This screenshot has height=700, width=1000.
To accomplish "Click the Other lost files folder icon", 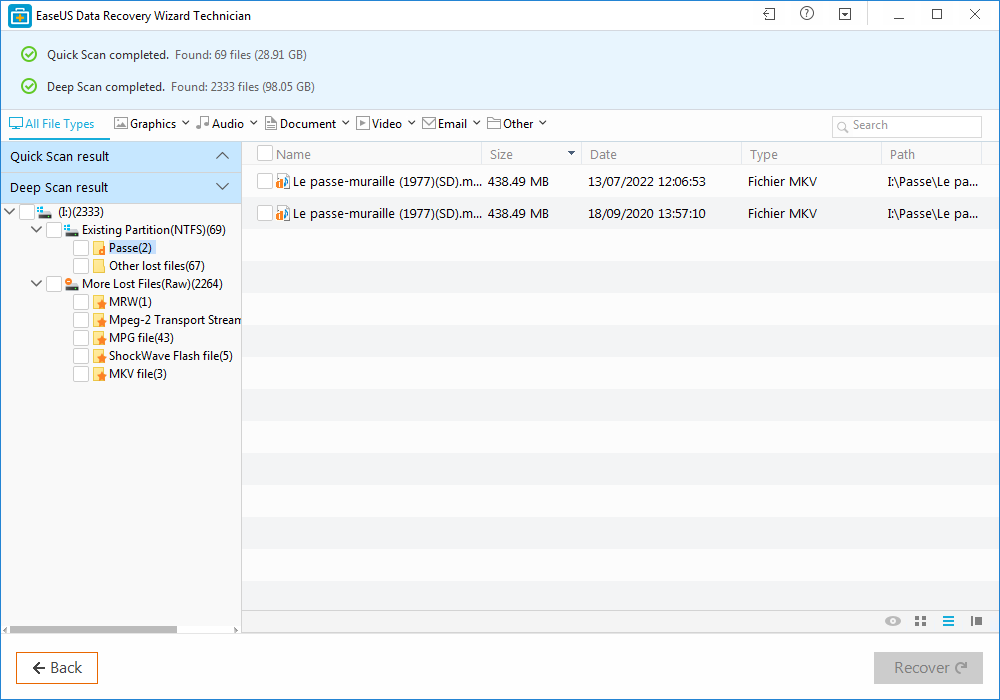I will pyautogui.click(x=99, y=266).
